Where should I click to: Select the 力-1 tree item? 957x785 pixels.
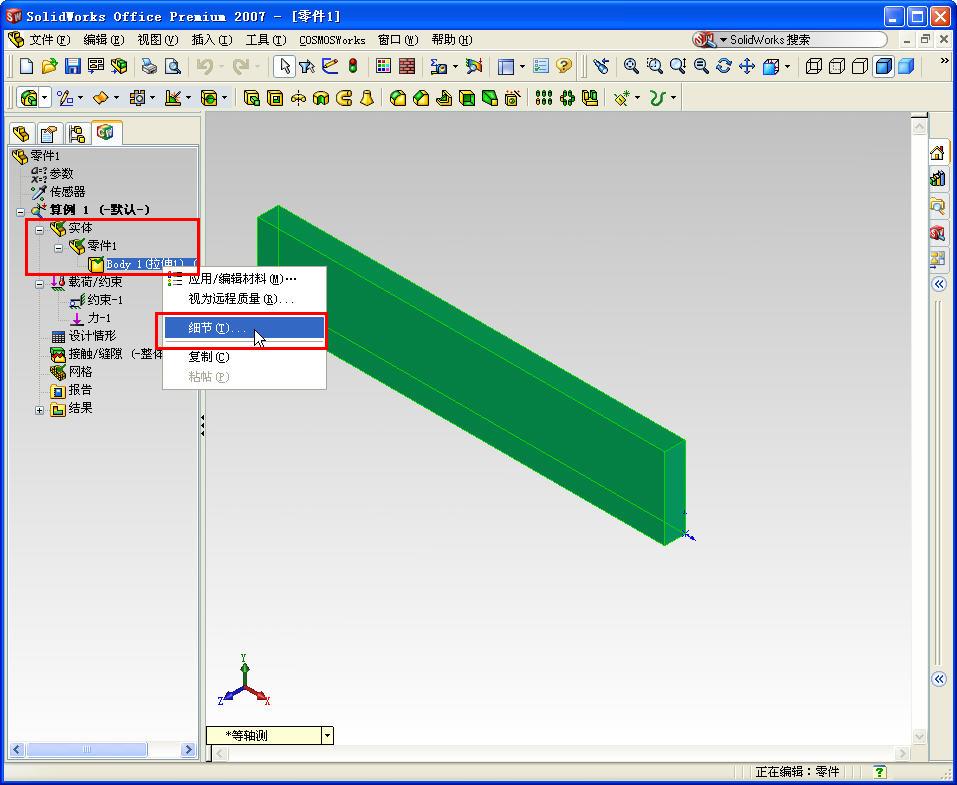pos(90,318)
